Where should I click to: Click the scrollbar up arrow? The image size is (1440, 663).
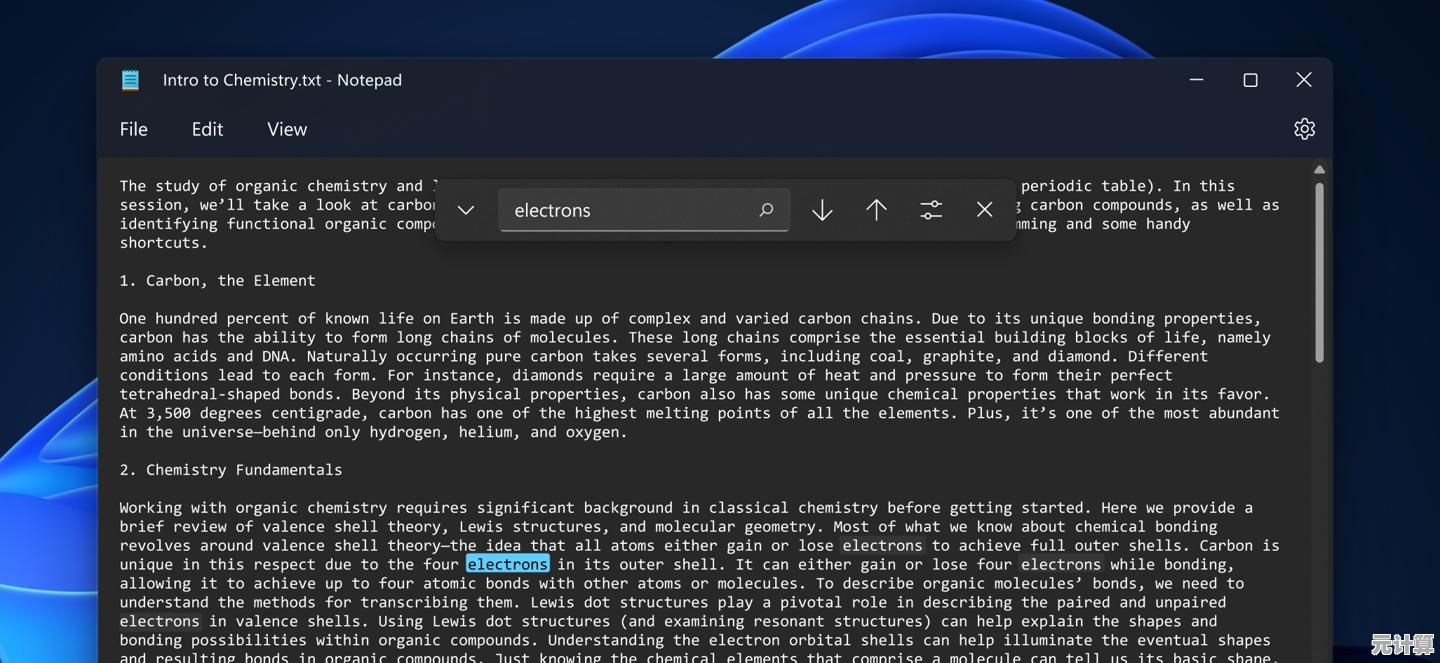(x=1319, y=170)
